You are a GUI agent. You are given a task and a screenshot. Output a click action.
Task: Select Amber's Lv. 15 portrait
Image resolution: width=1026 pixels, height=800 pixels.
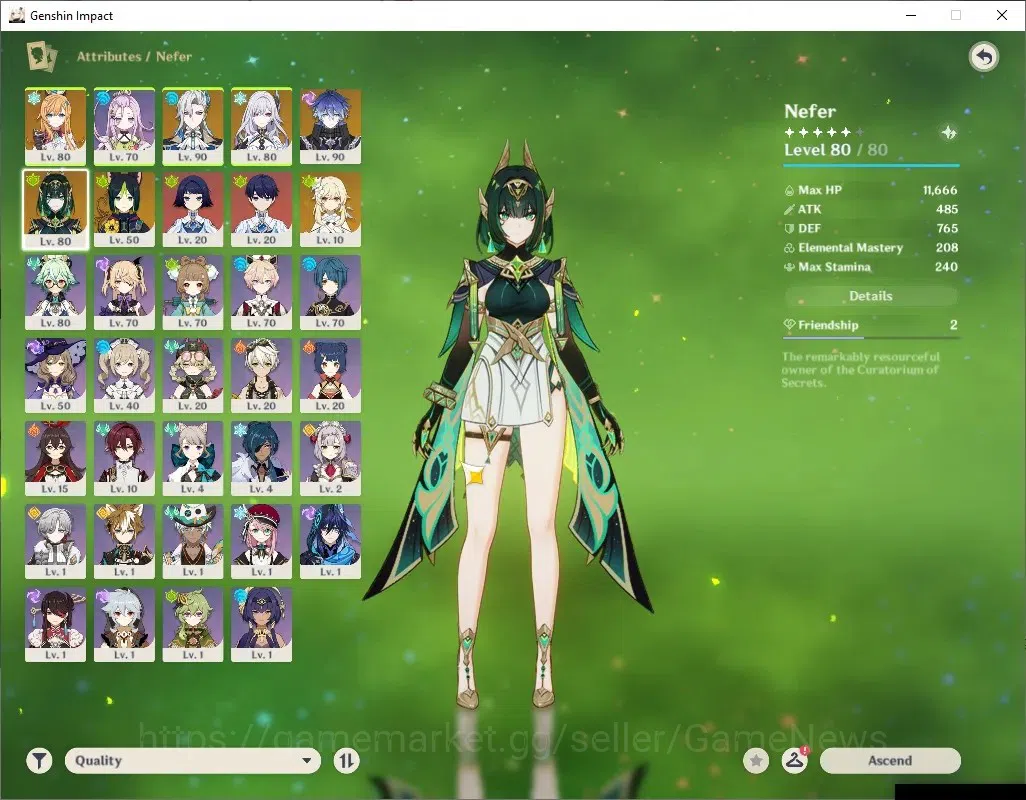(56, 459)
